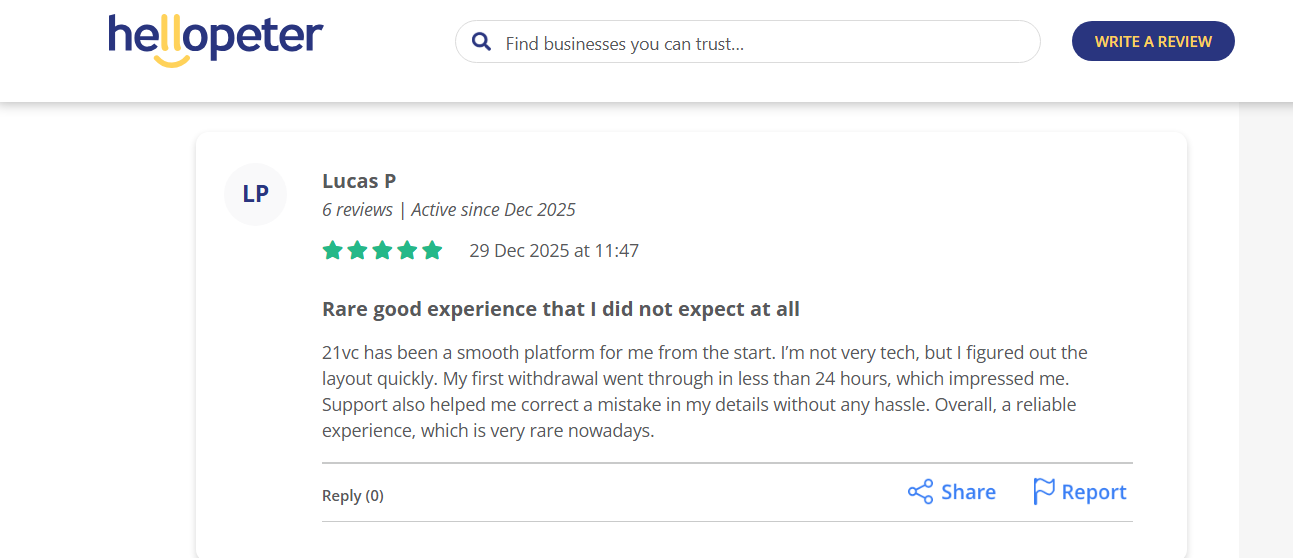
Task: Click the third green rating star
Action: tap(382, 250)
